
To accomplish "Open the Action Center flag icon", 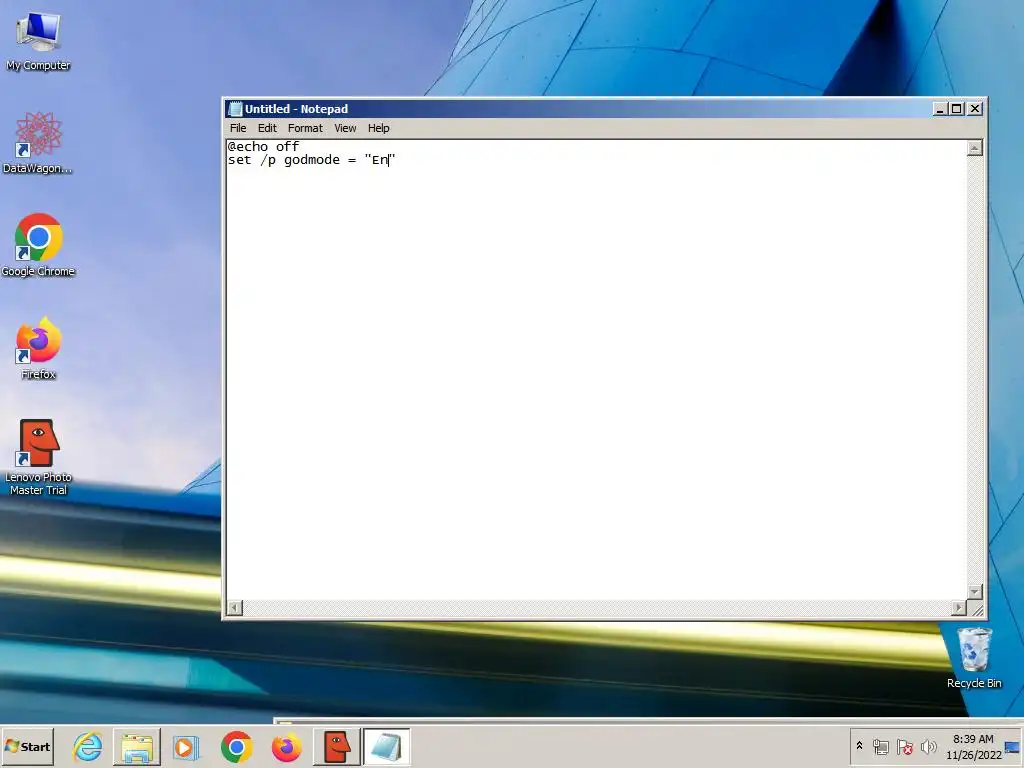I will (x=904, y=746).
